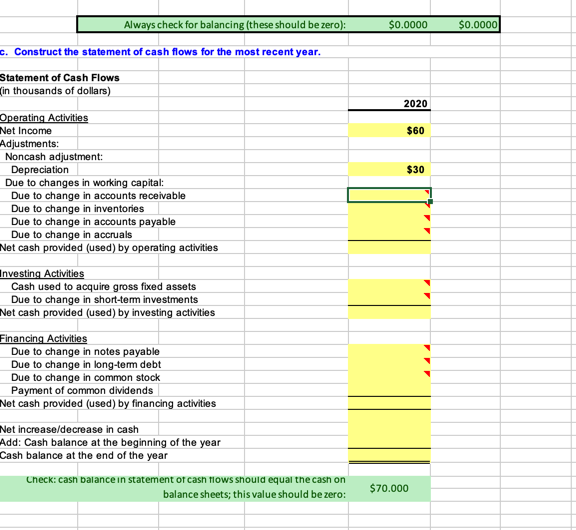
Task: Click 'Due to change in common stock' label
Action: (x=86, y=378)
